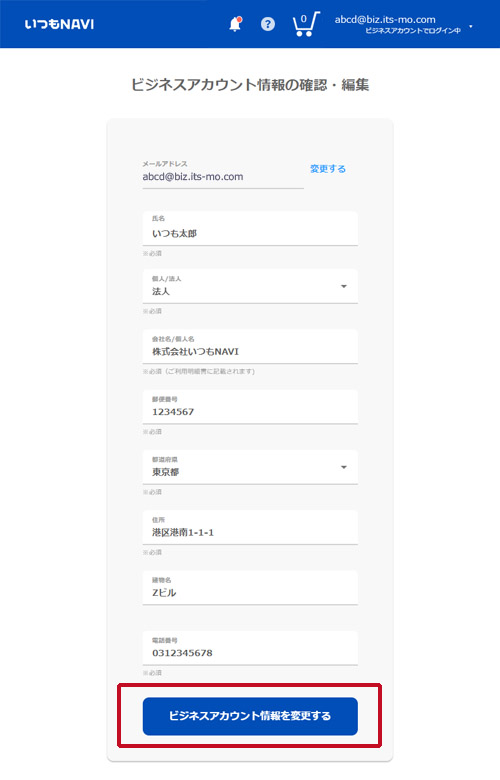Viewport: 500px width, 780px height.
Task: Click header account email abcd@biz.its-mo.com
Action: pyautogui.click(x=385, y=19)
